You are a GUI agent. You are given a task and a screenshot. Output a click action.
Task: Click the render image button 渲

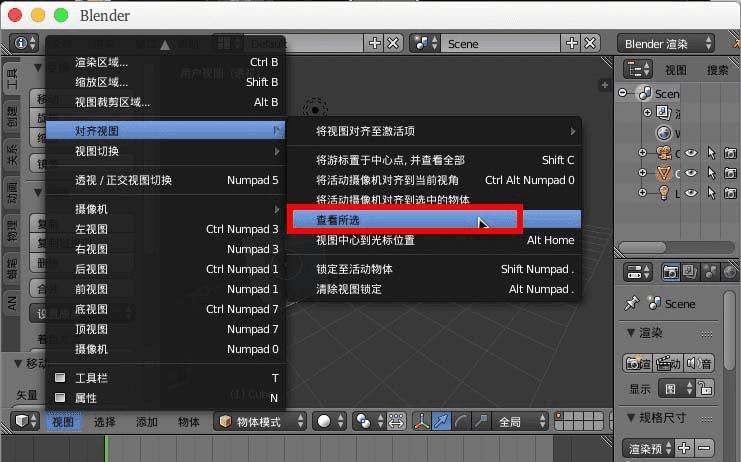(x=638, y=363)
